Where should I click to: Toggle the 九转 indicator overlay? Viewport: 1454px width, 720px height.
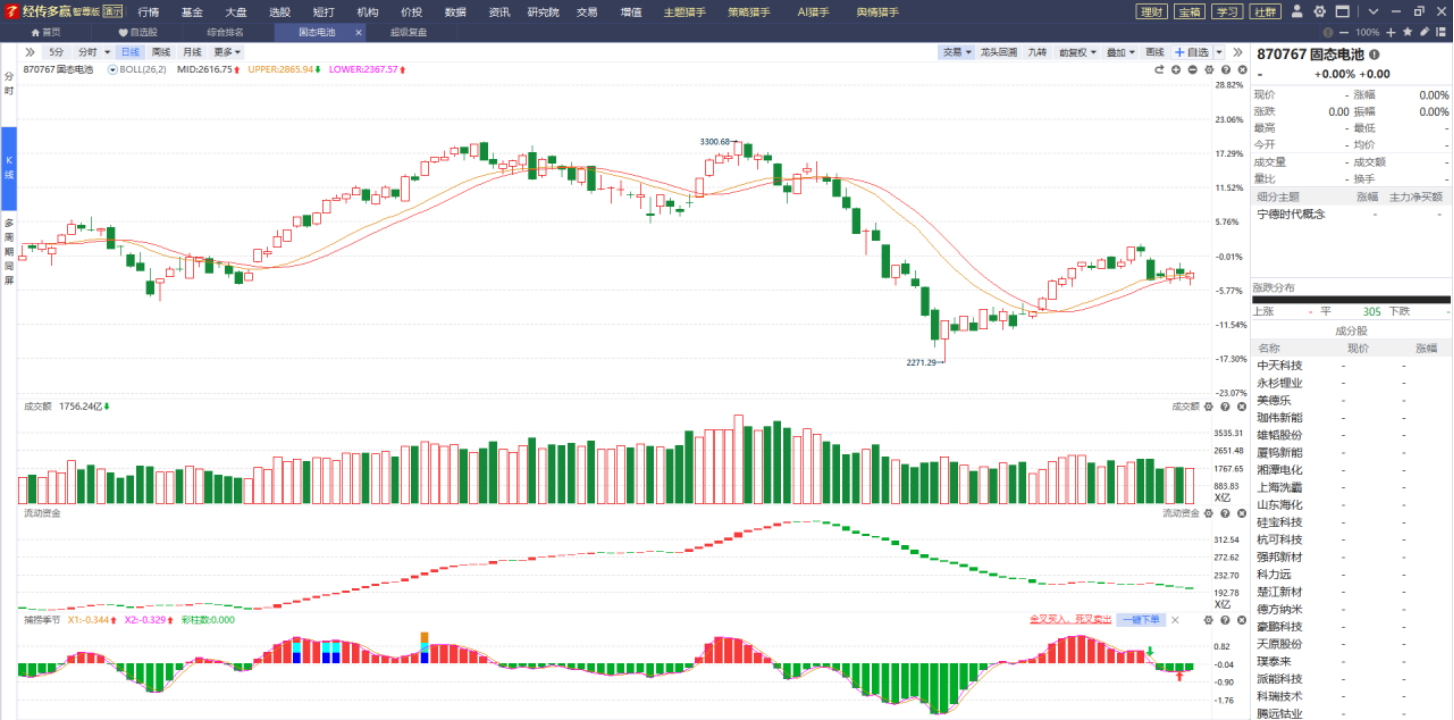coord(1038,52)
